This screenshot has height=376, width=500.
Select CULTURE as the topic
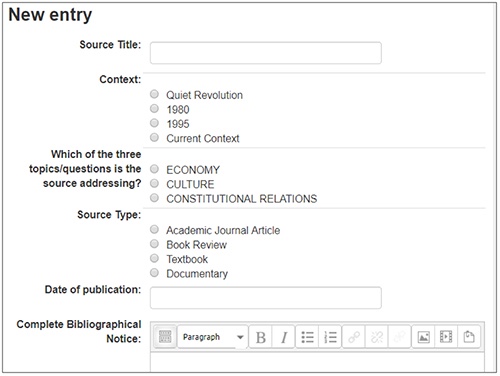pyautogui.click(x=154, y=183)
